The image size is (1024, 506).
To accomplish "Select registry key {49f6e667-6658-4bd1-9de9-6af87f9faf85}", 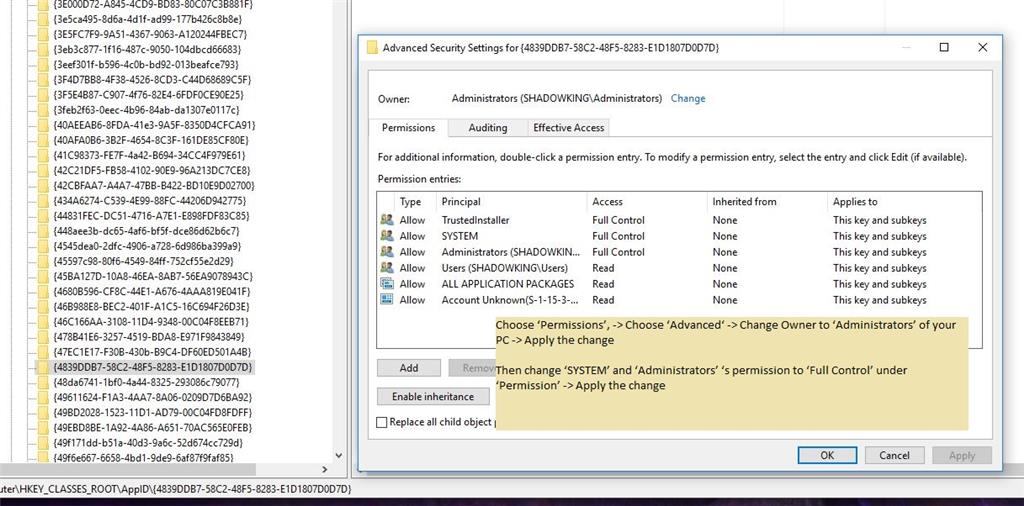I will coord(144,458).
